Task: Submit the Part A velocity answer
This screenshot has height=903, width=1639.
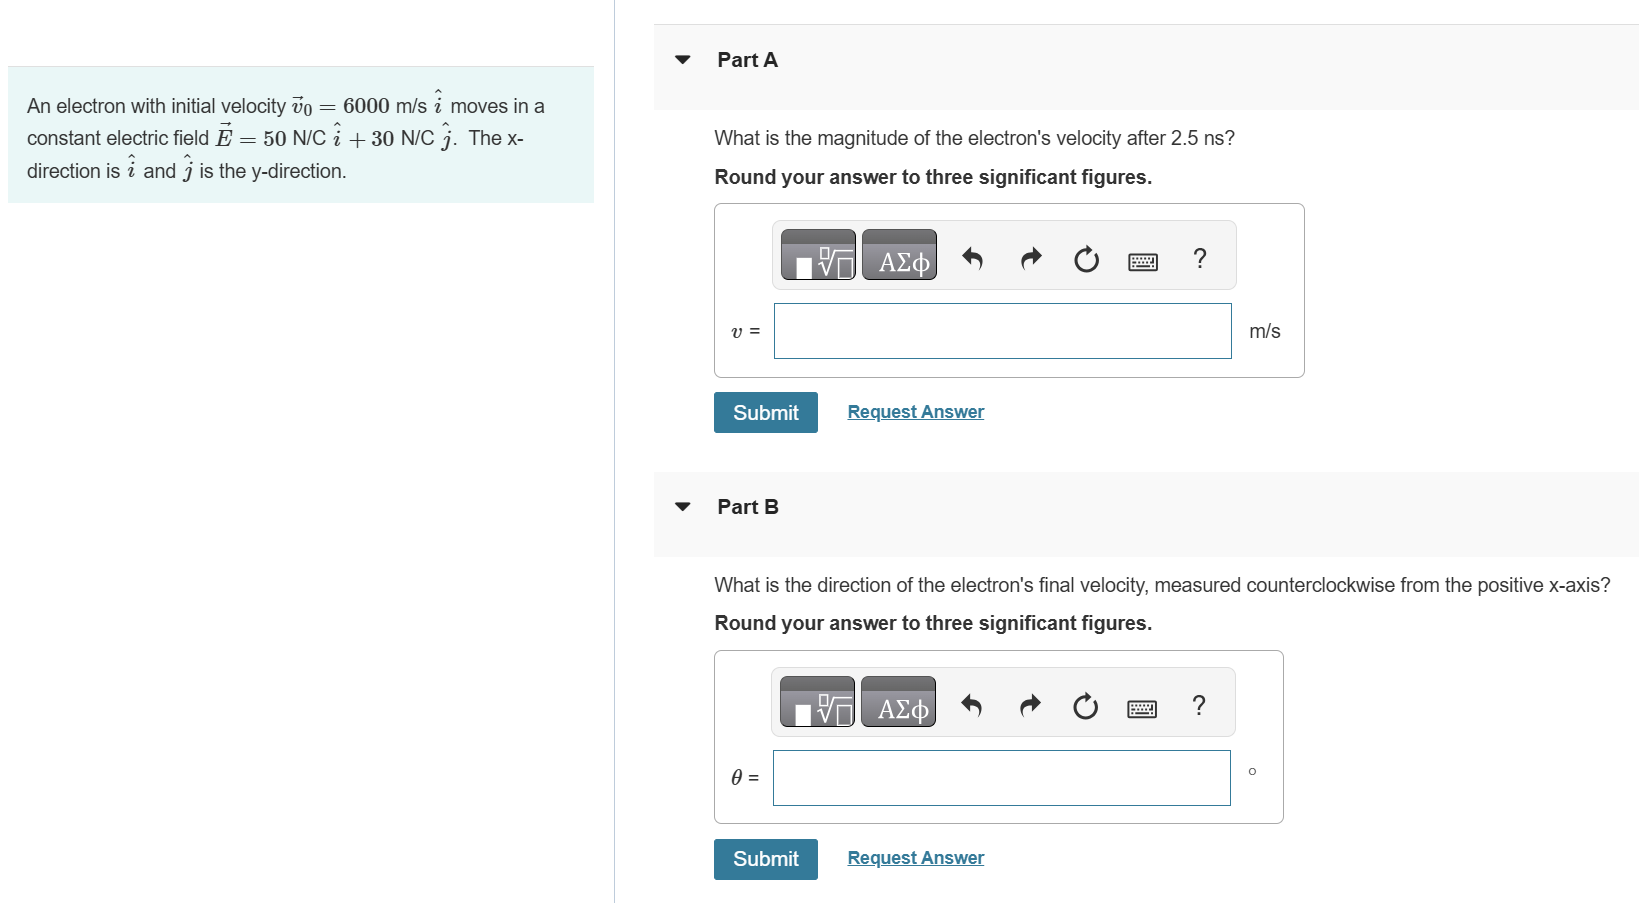Action: (766, 413)
